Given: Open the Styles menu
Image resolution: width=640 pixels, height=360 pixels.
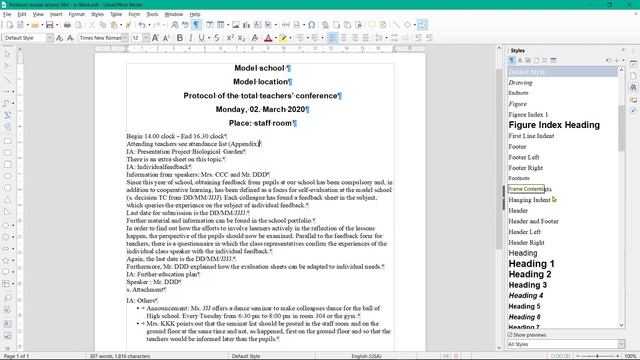Looking at the screenshot, I should coord(97,14).
